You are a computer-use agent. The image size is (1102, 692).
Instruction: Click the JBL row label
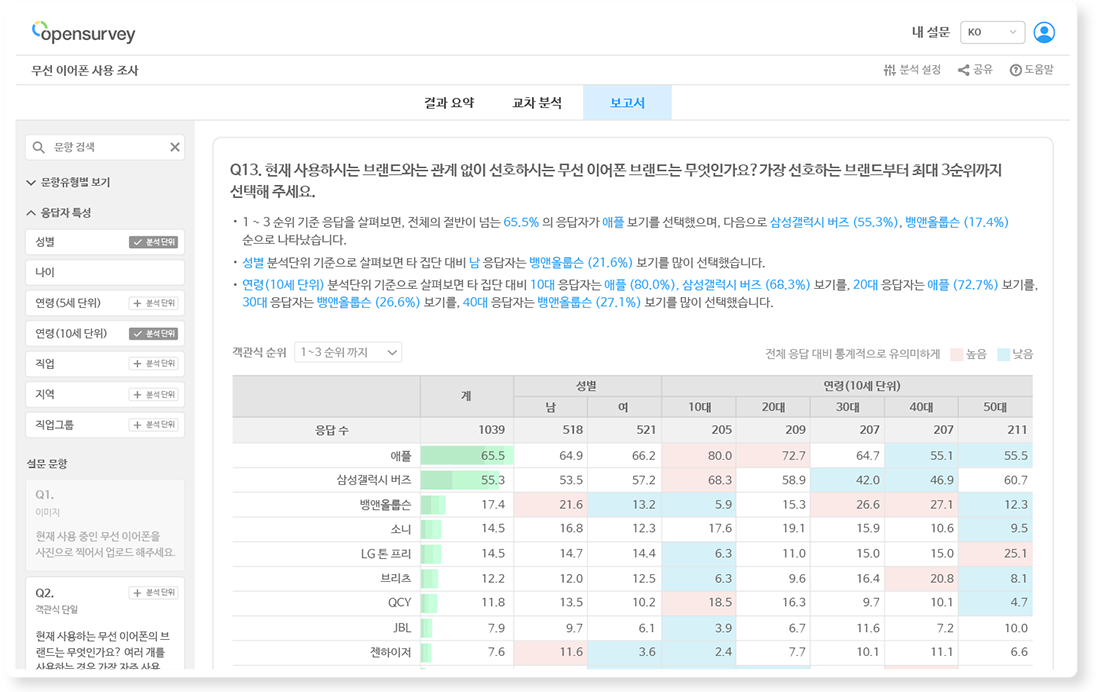(402, 627)
